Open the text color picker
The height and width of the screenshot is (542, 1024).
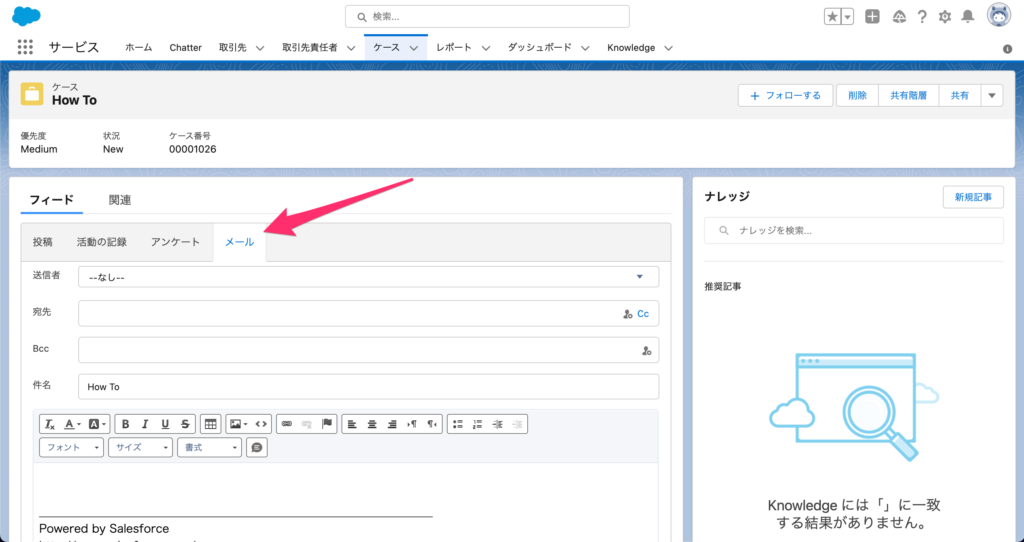[x=73, y=424]
